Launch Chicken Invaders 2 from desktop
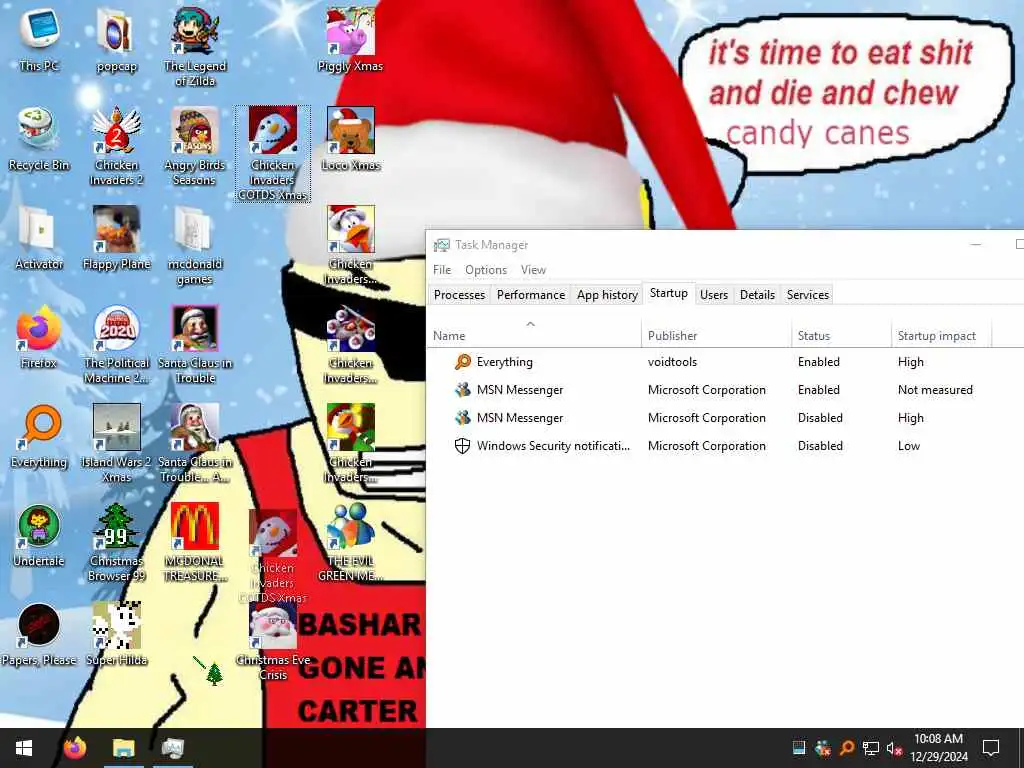This screenshot has height=768, width=1024. tap(116, 146)
